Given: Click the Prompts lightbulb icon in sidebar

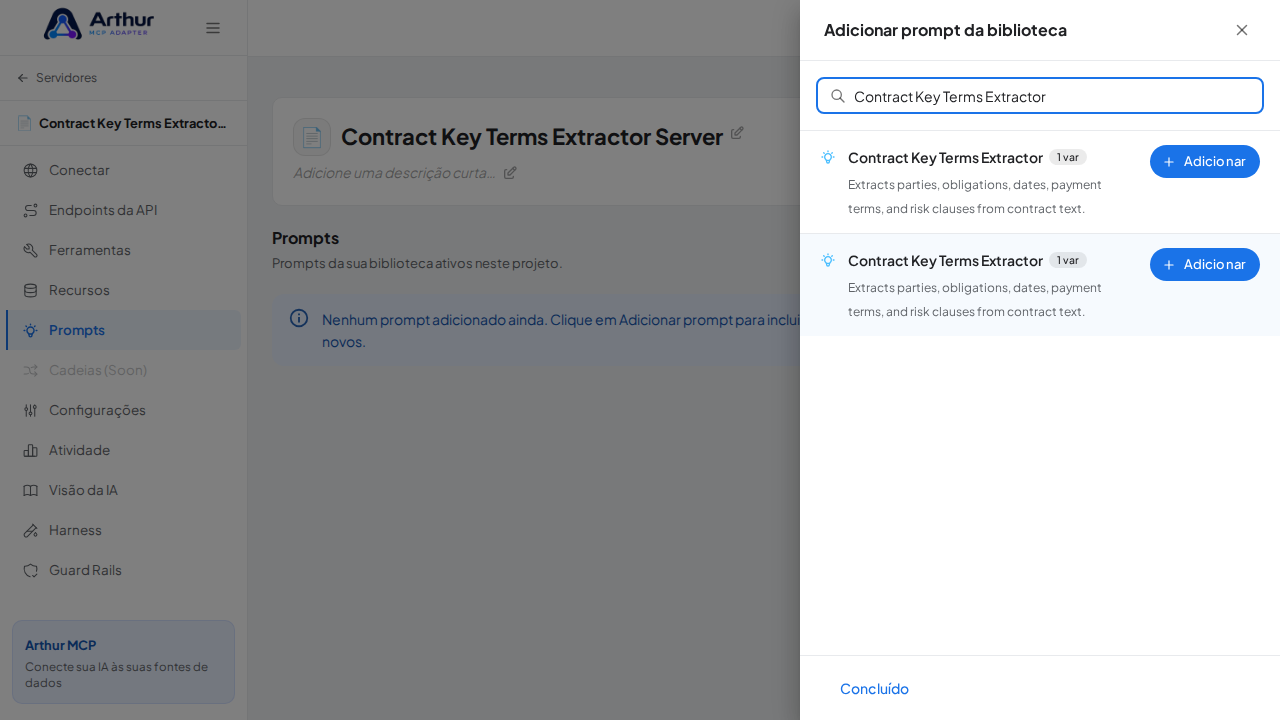Looking at the screenshot, I should click(30, 330).
